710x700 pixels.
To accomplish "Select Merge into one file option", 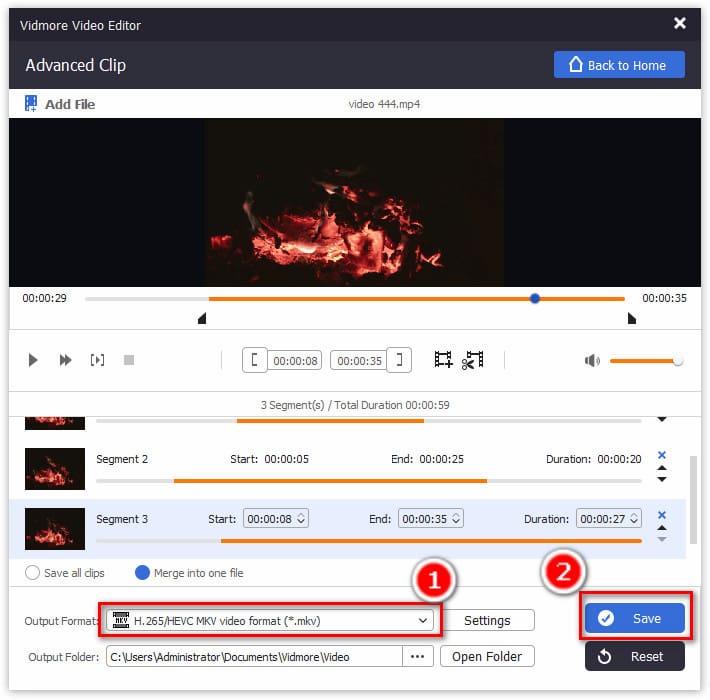I will pyautogui.click(x=142, y=573).
